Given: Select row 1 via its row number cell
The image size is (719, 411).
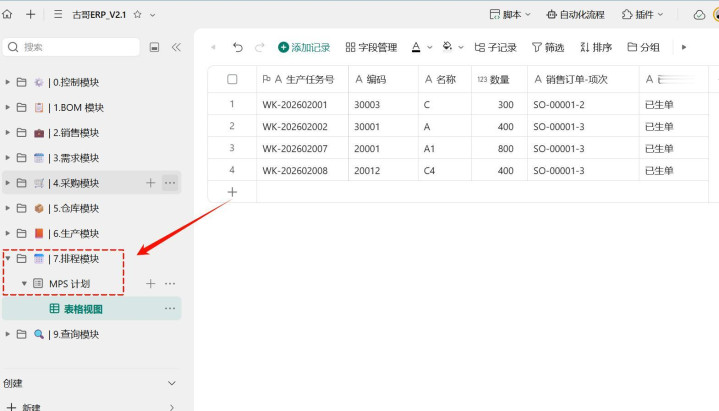Looking at the screenshot, I should coord(232,104).
